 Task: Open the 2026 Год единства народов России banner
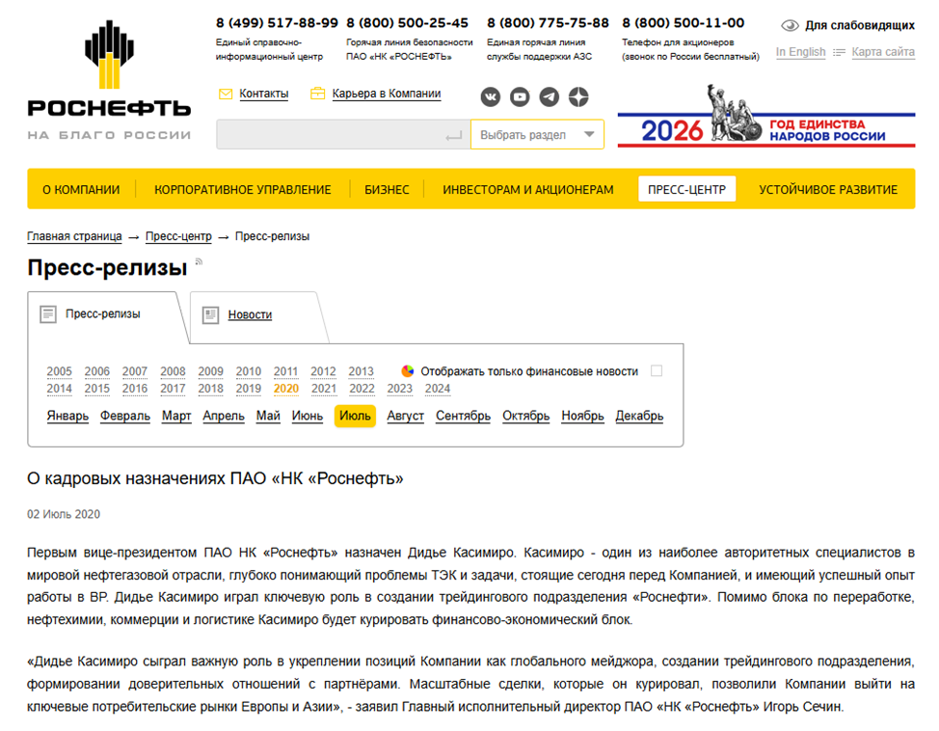767,116
